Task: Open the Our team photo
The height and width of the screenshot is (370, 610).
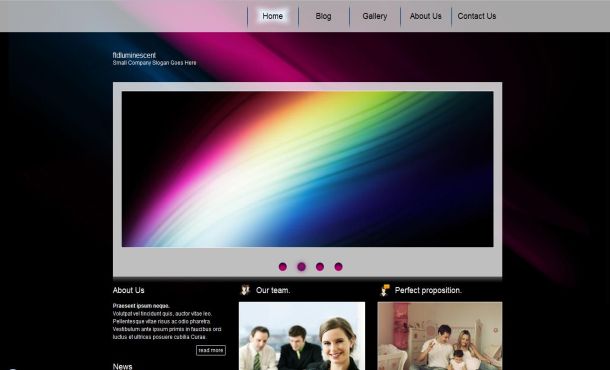Action: [x=302, y=336]
